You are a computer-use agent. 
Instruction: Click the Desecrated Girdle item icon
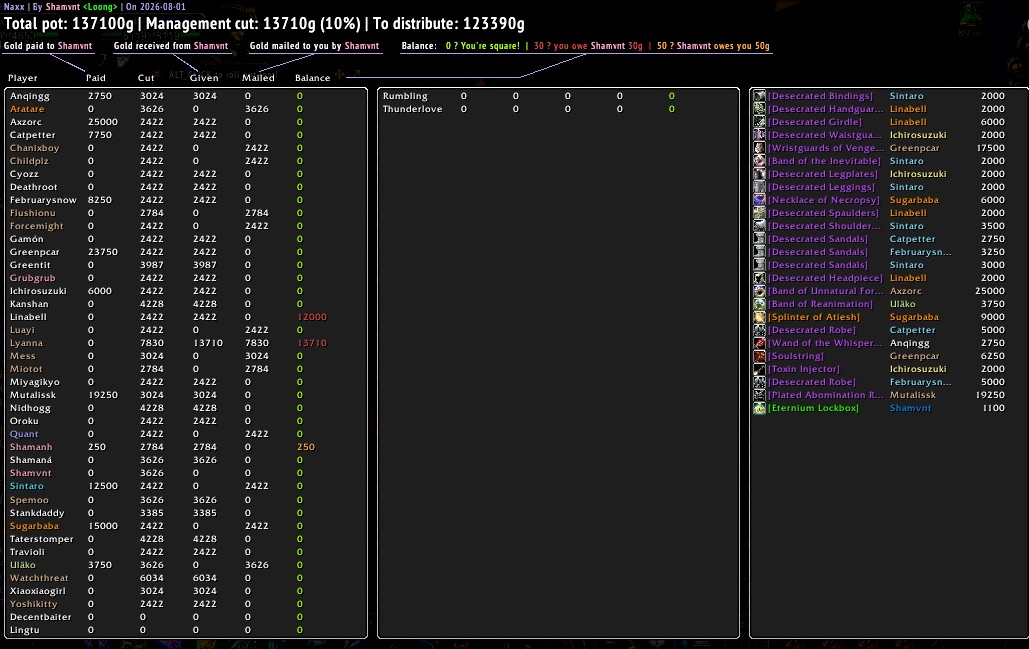(759, 122)
